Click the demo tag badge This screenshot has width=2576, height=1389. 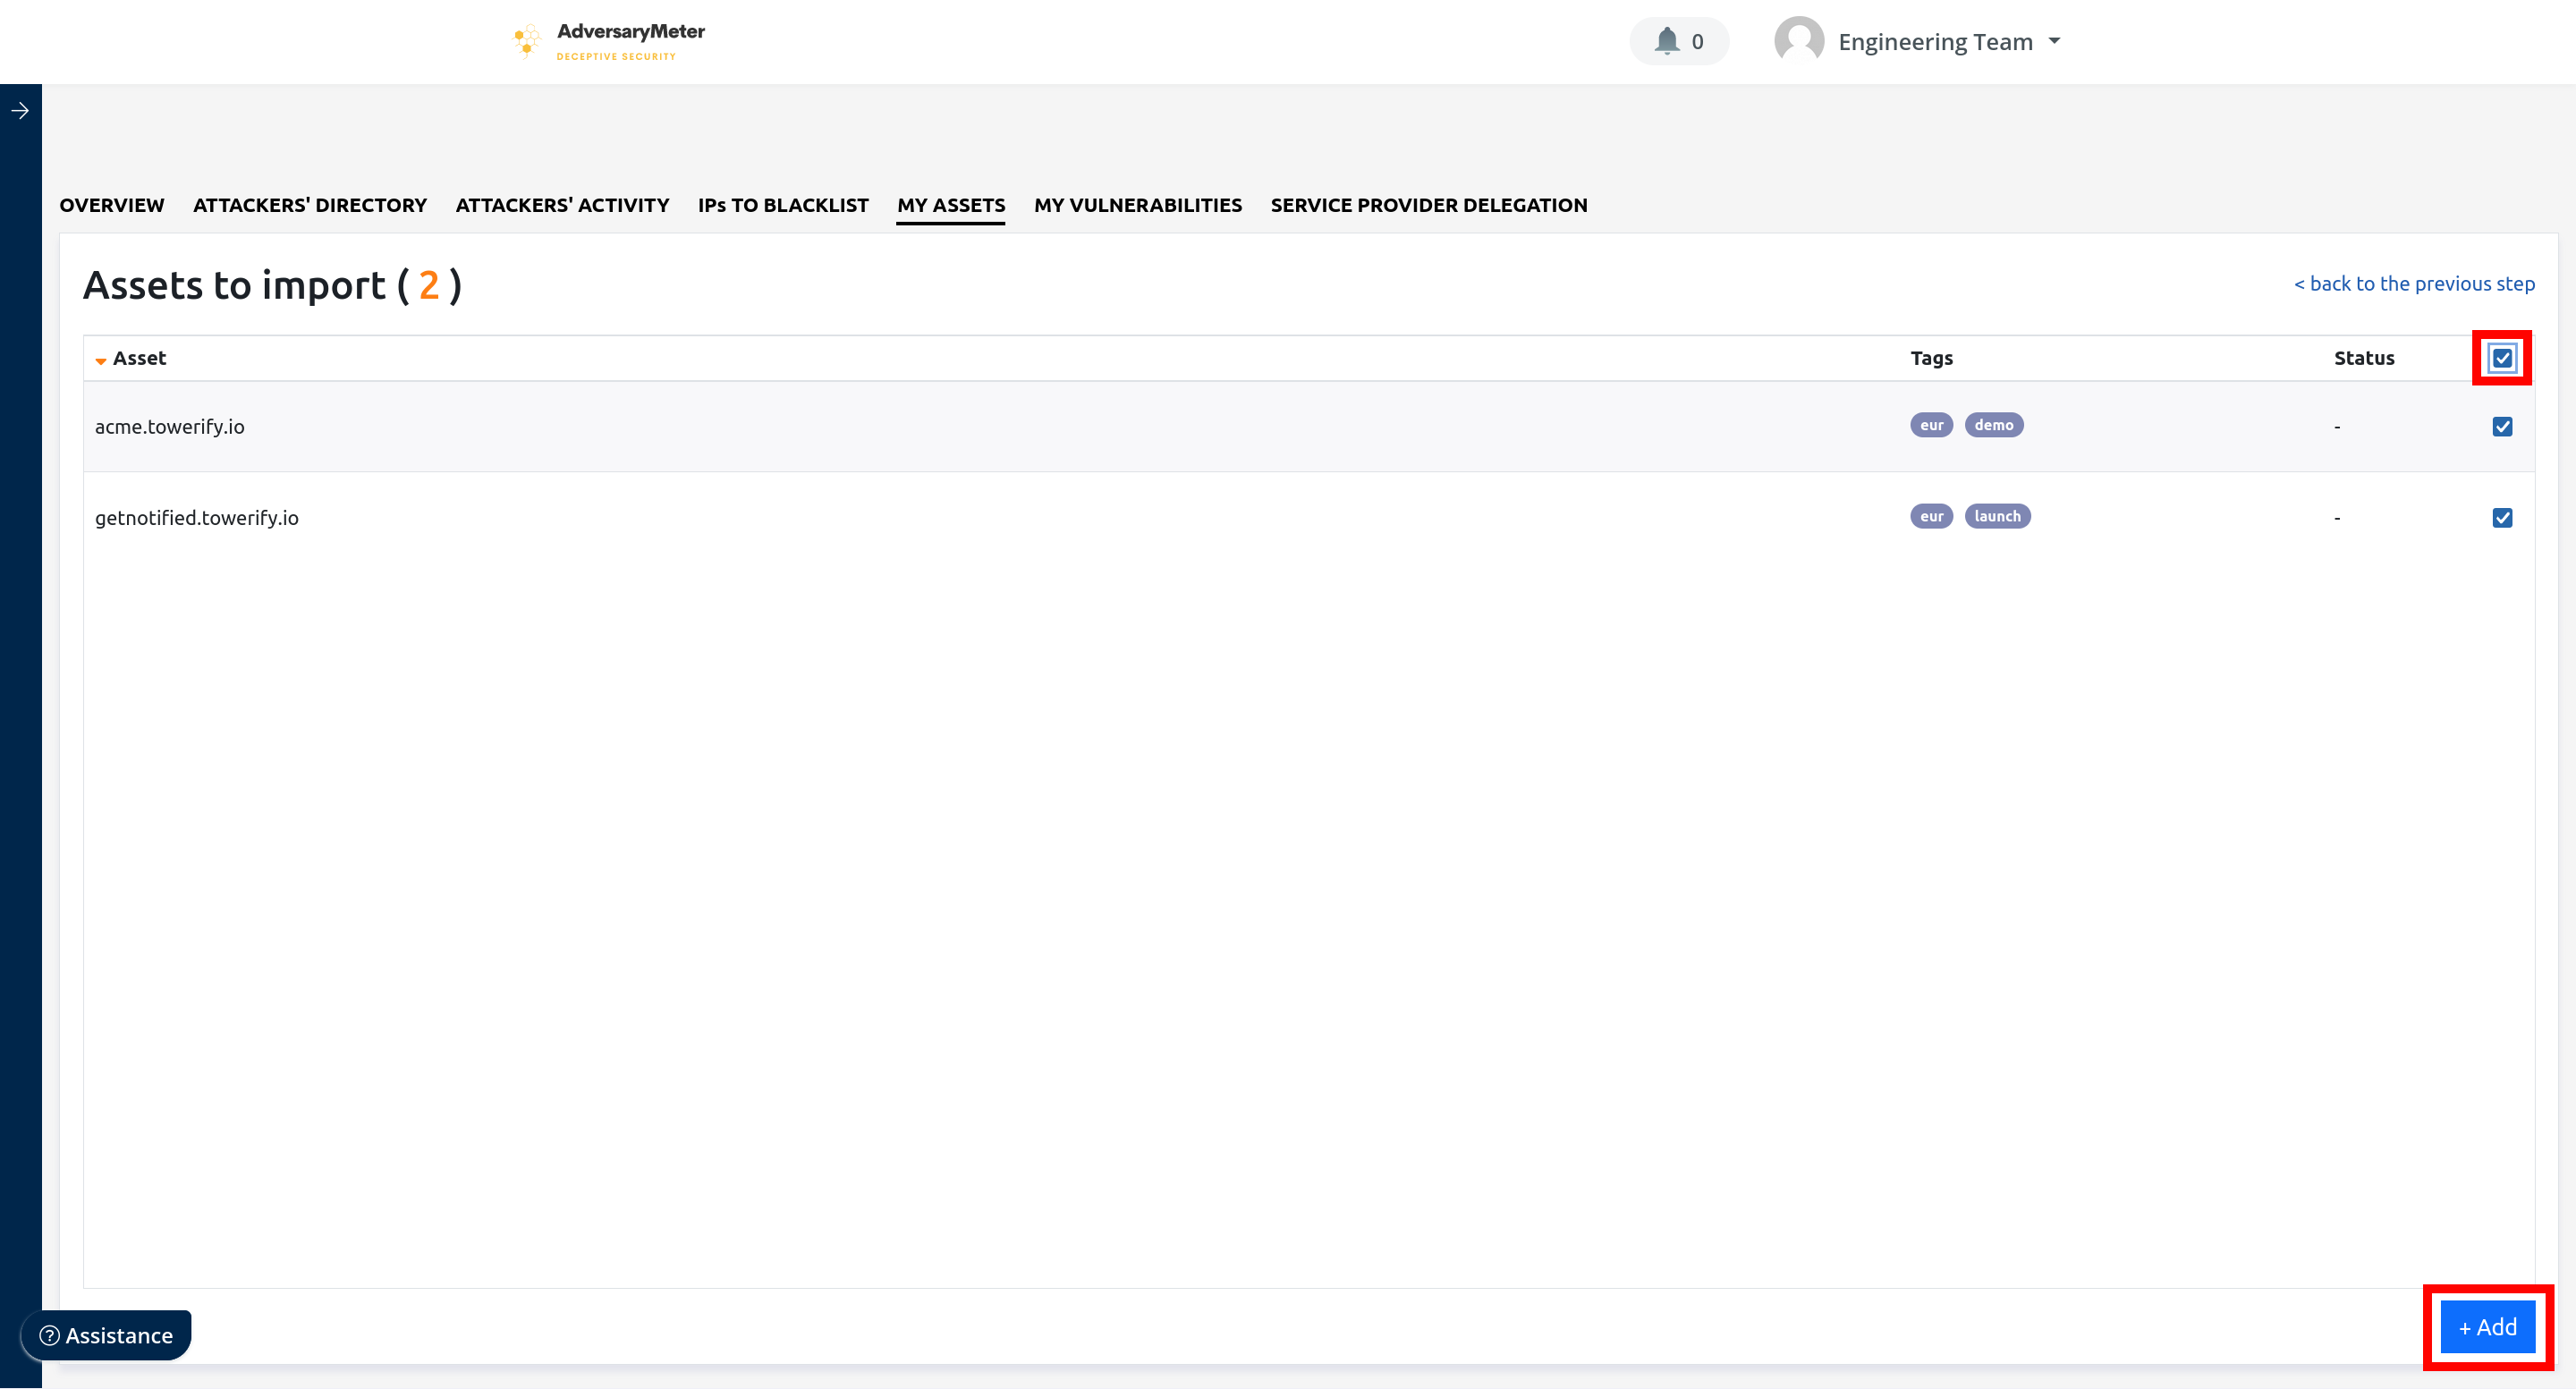[x=1993, y=425]
